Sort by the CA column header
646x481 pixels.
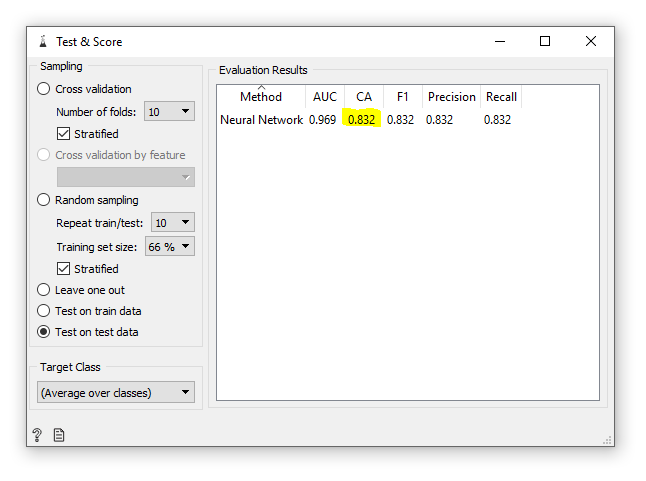coord(364,97)
